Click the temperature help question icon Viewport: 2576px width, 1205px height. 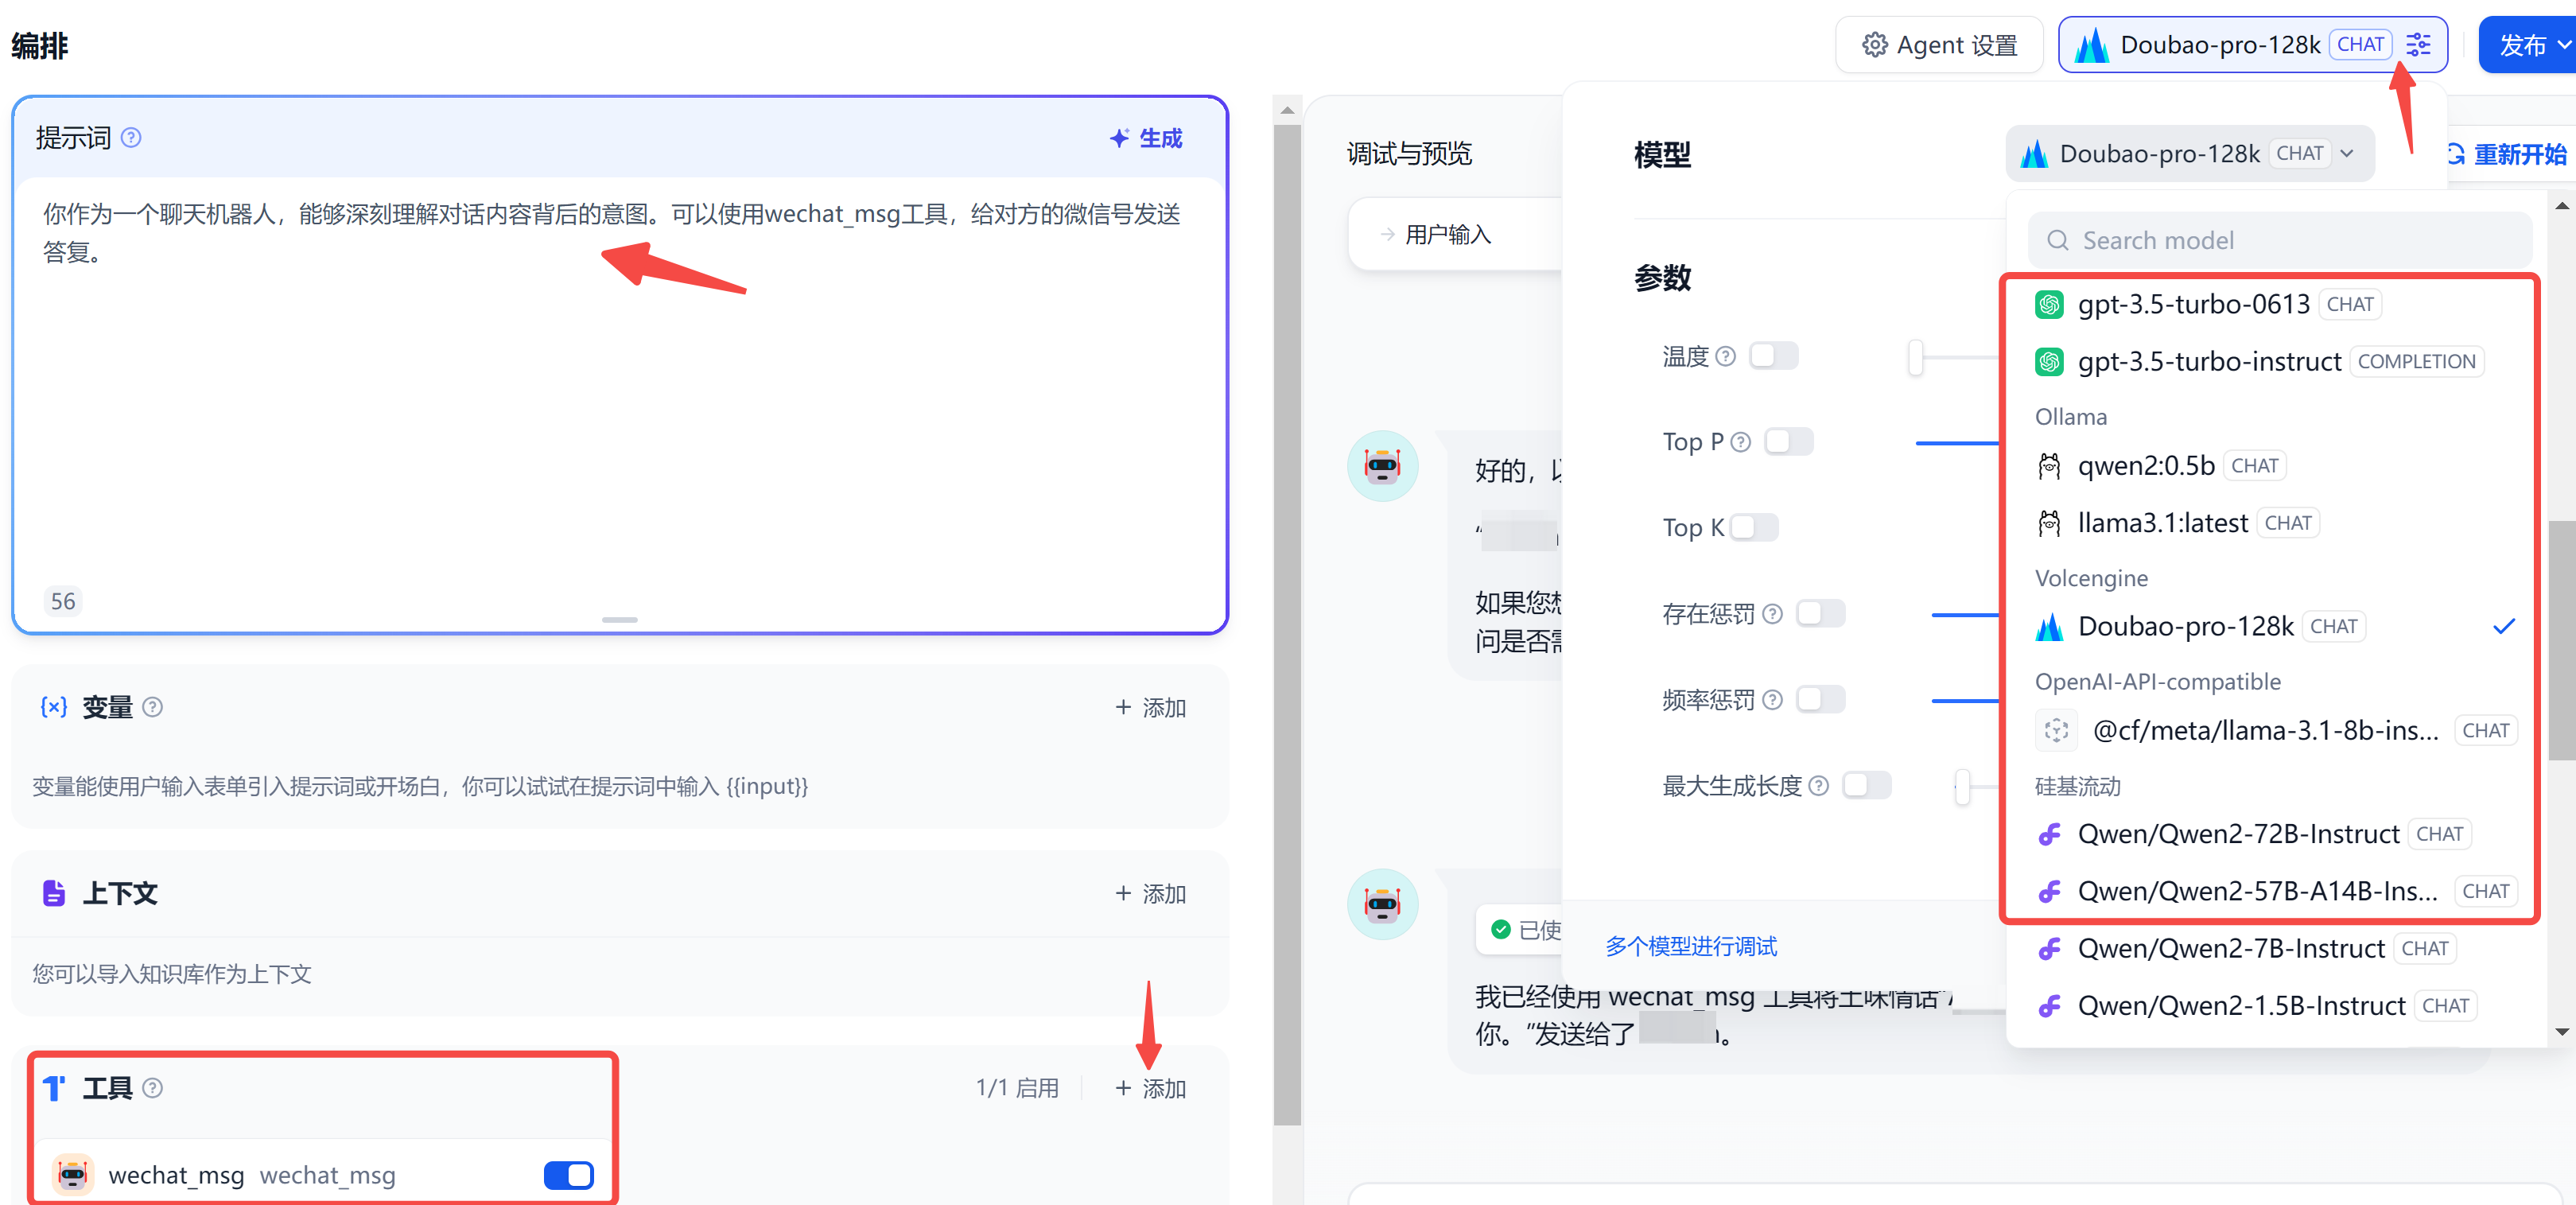click(1725, 357)
